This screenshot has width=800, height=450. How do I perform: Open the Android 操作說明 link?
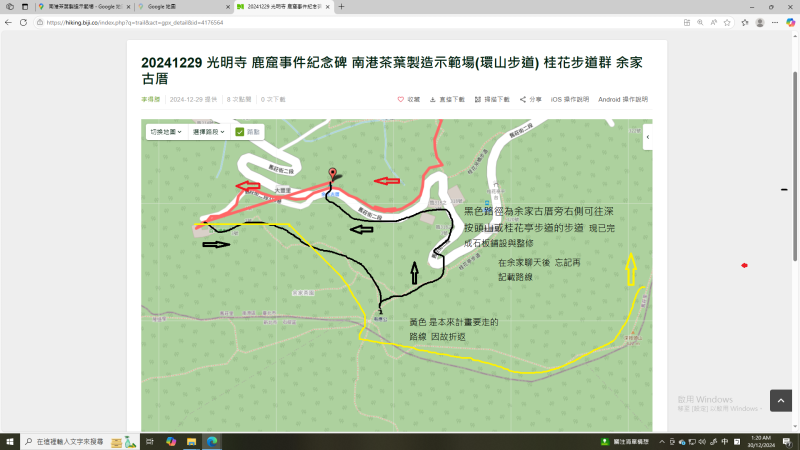click(623, 99)
